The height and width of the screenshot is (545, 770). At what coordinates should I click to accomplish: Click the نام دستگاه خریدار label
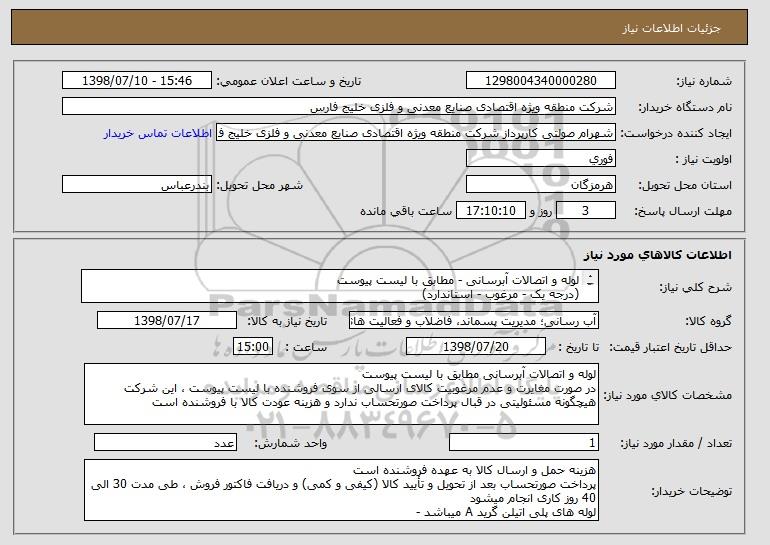pos(685,108)
